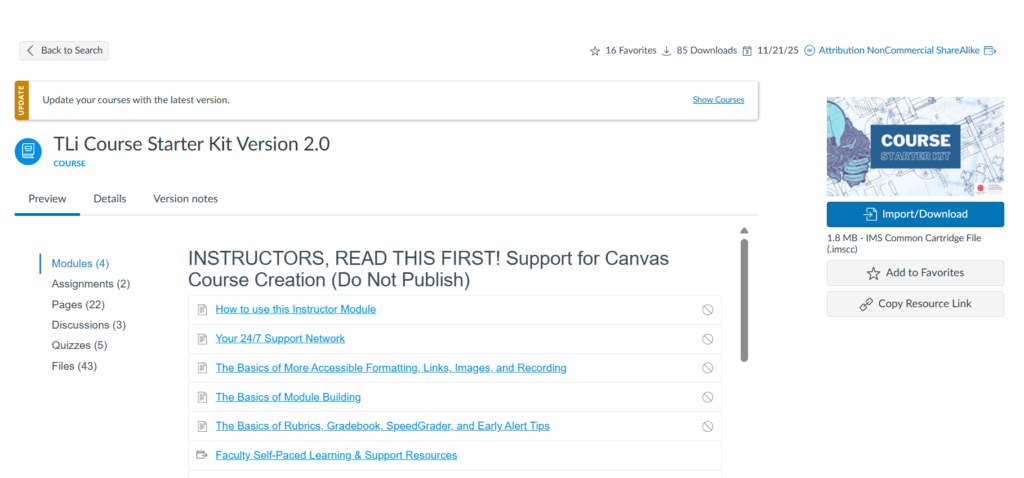Open the Details tab
The image size is (1024, 478).
110,199
